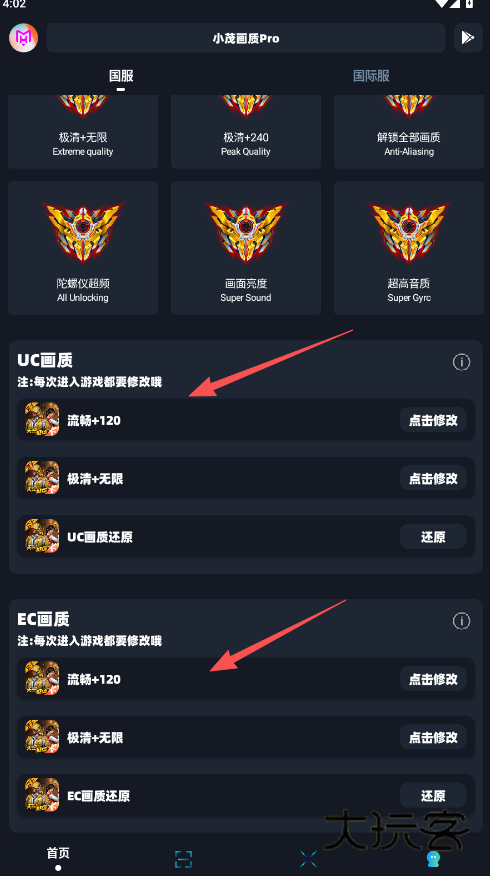Open the crossed X icon in bottom bar
Image resolution: width=490 pixels, height=876 pixels.
point(308,859)
